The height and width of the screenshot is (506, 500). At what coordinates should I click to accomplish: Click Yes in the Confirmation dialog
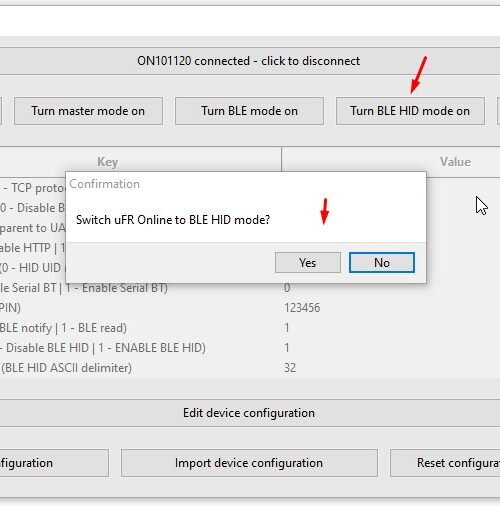(308, 263)
